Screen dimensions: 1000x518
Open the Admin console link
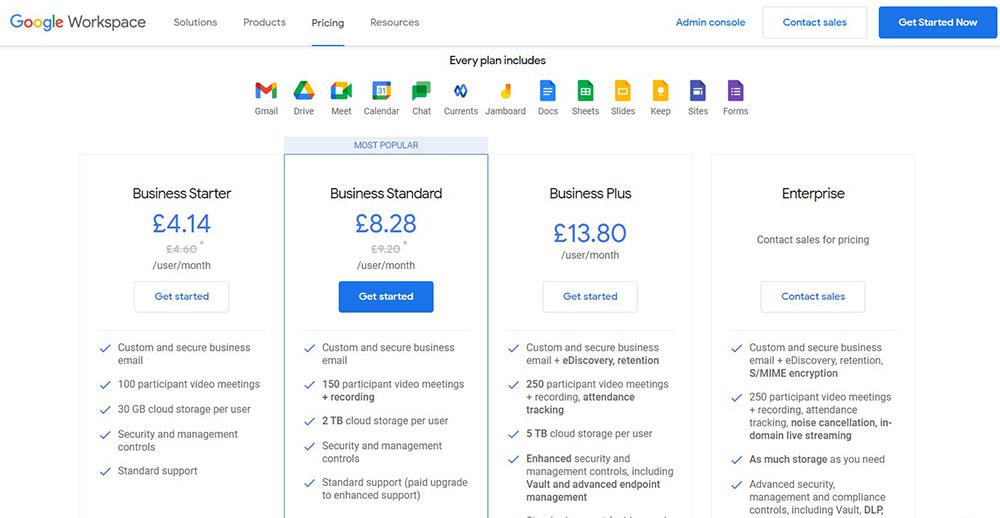pos(710,22)
